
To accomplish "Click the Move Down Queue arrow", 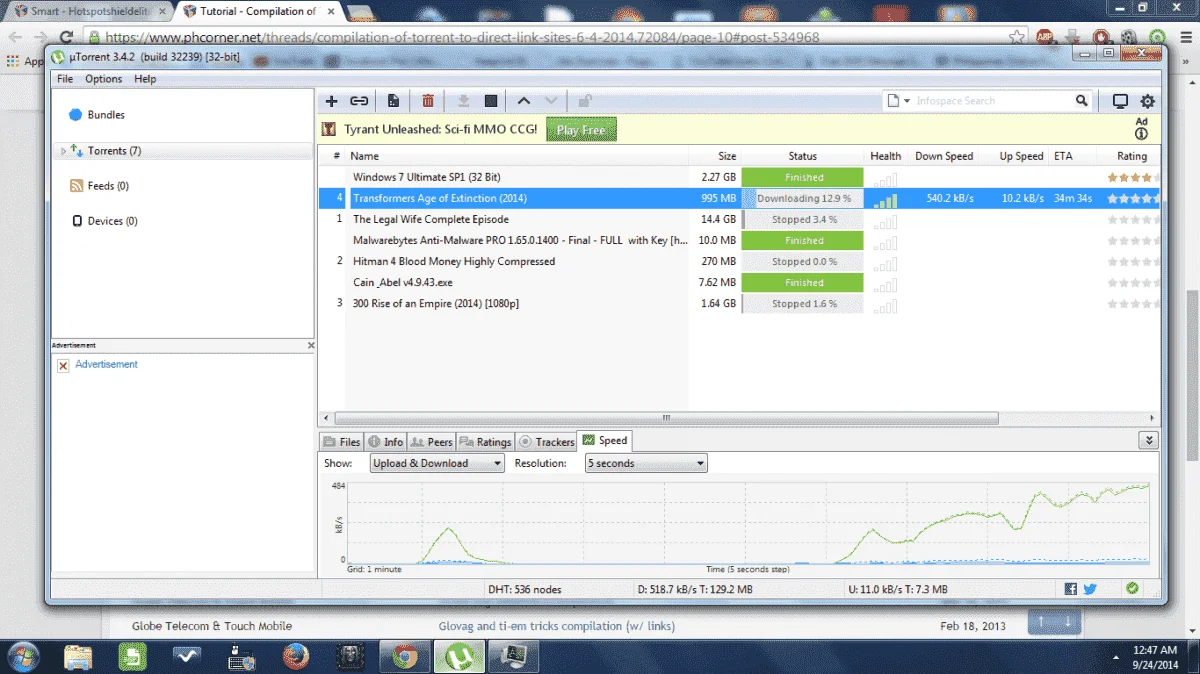I will click(x=550, y=101).
